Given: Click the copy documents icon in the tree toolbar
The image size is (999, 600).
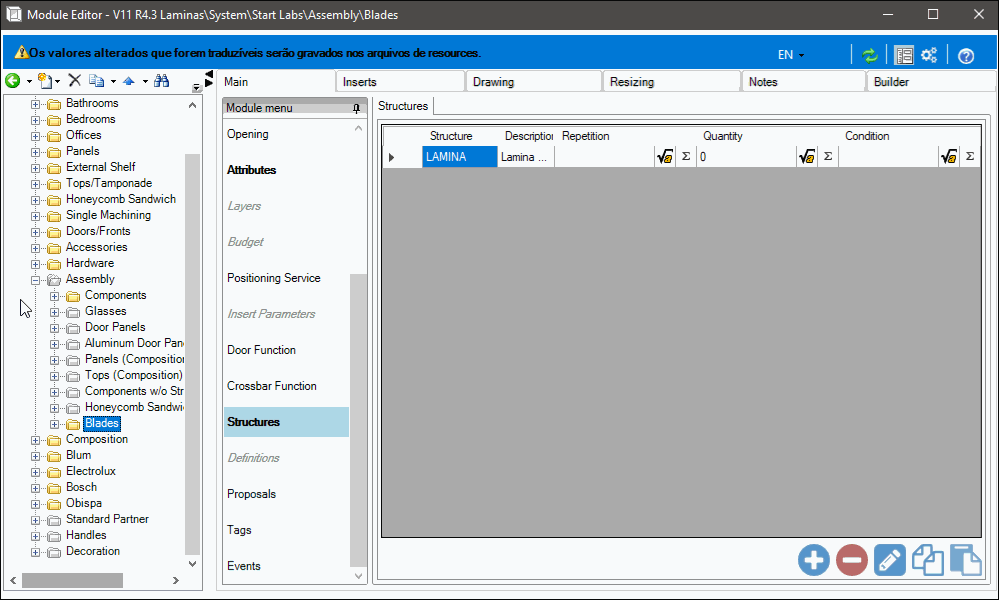Looking at the screenshot, I should pyautogui.click(x=96, y=81).
